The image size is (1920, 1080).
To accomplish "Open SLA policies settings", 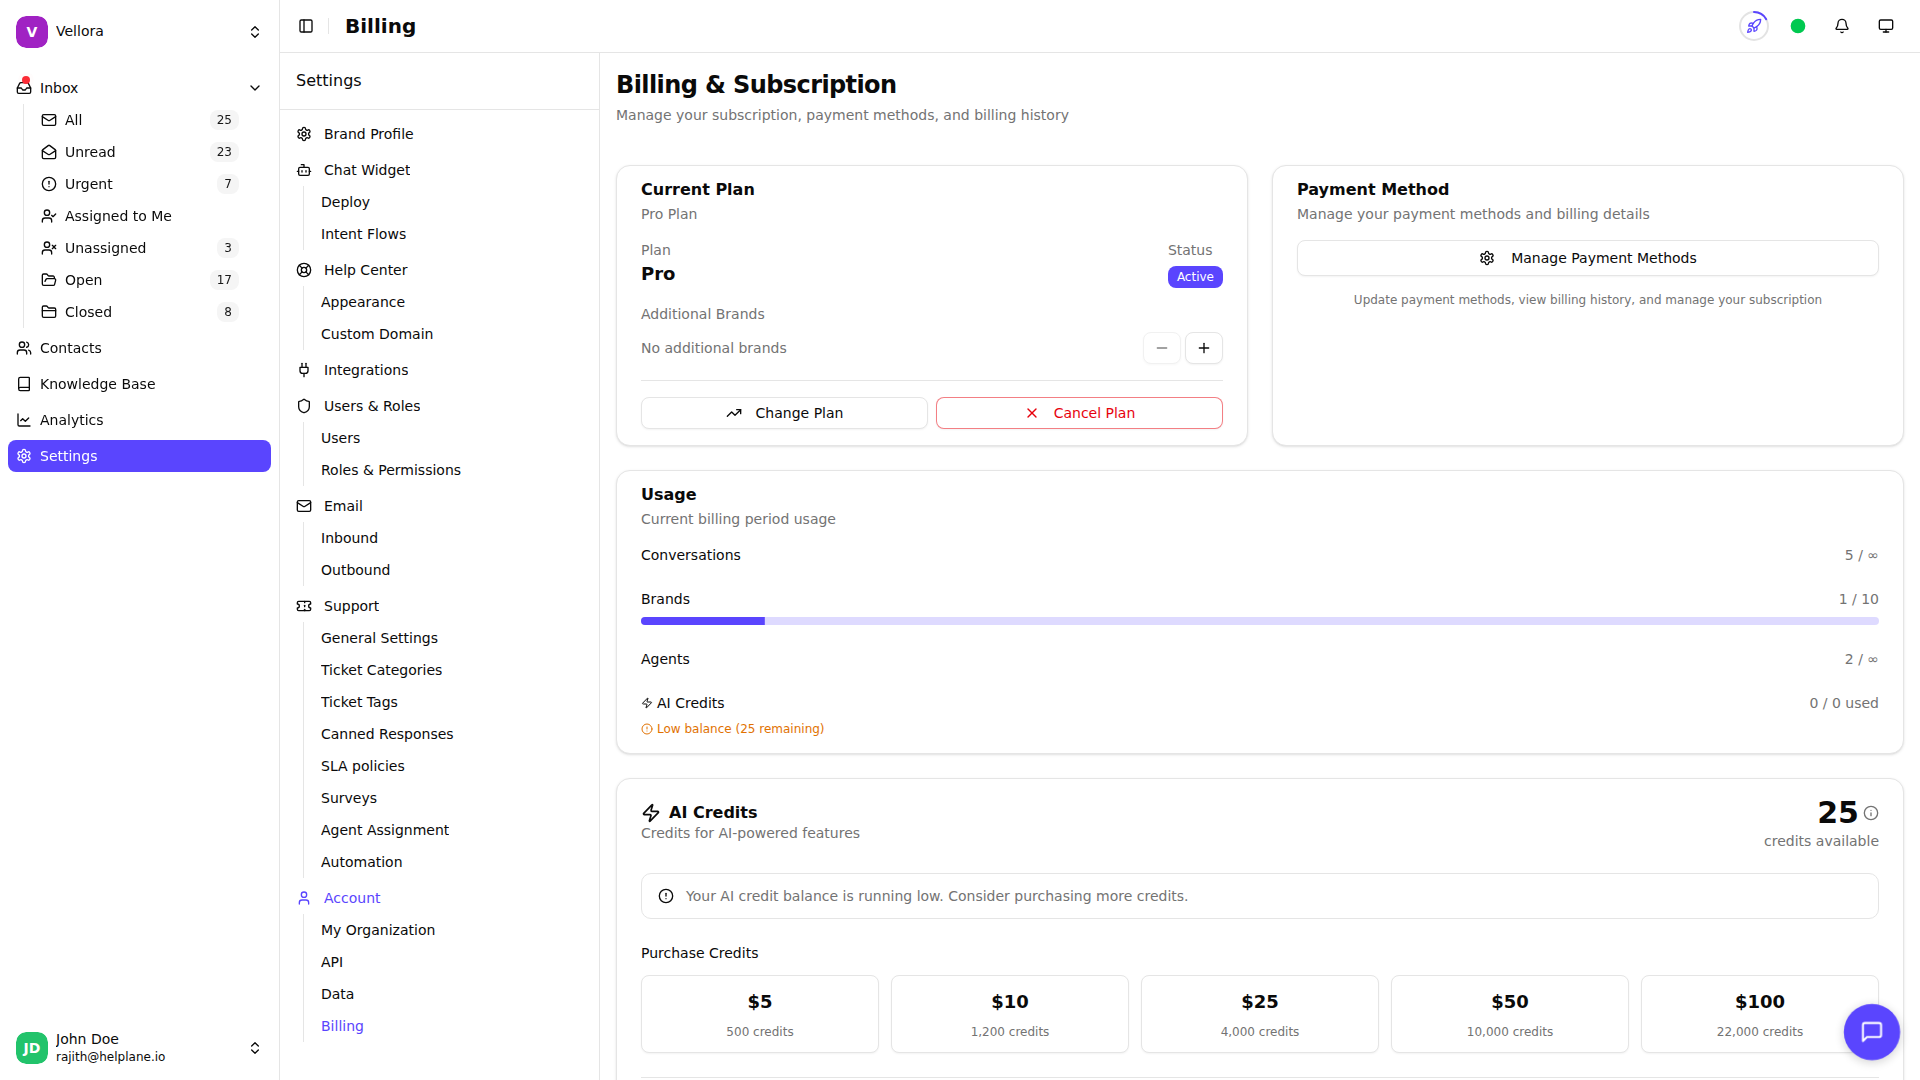I will pos(363,766).
